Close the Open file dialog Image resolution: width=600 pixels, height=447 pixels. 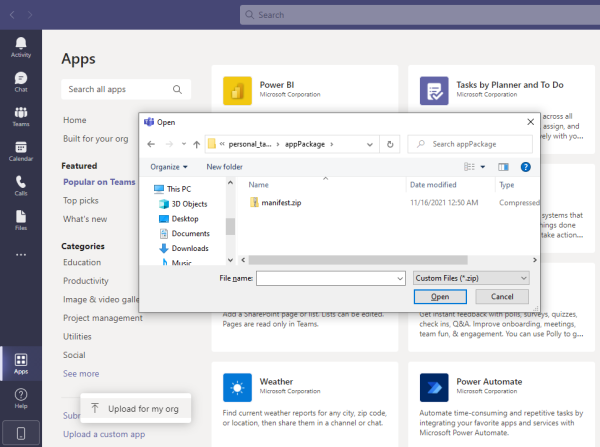[x=530, y=122]
